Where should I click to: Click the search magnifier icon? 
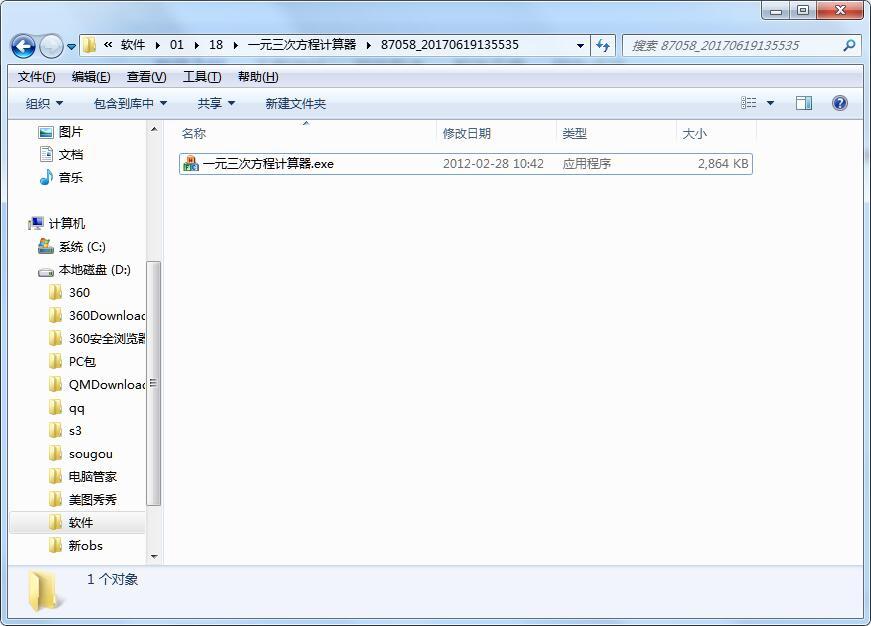click(849, 45)
